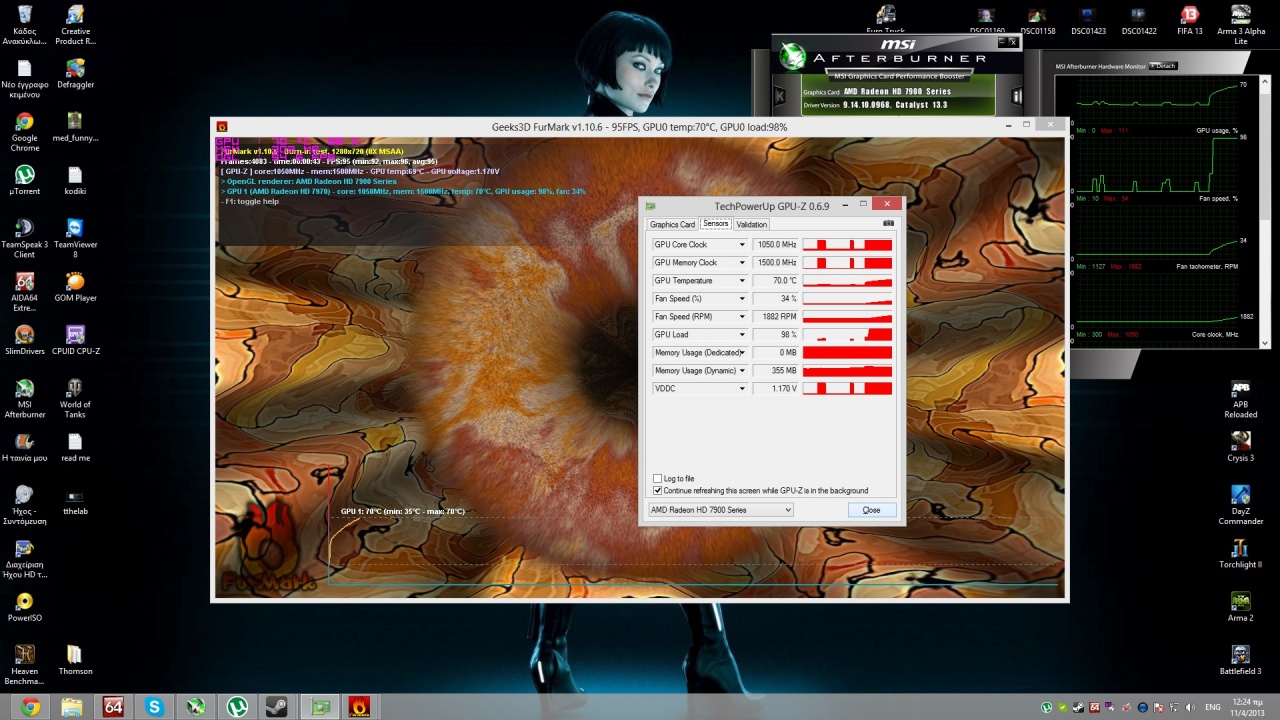Open File Explorer from the taskbar
Screen dimensions: 1280x720
click(72, 706)
